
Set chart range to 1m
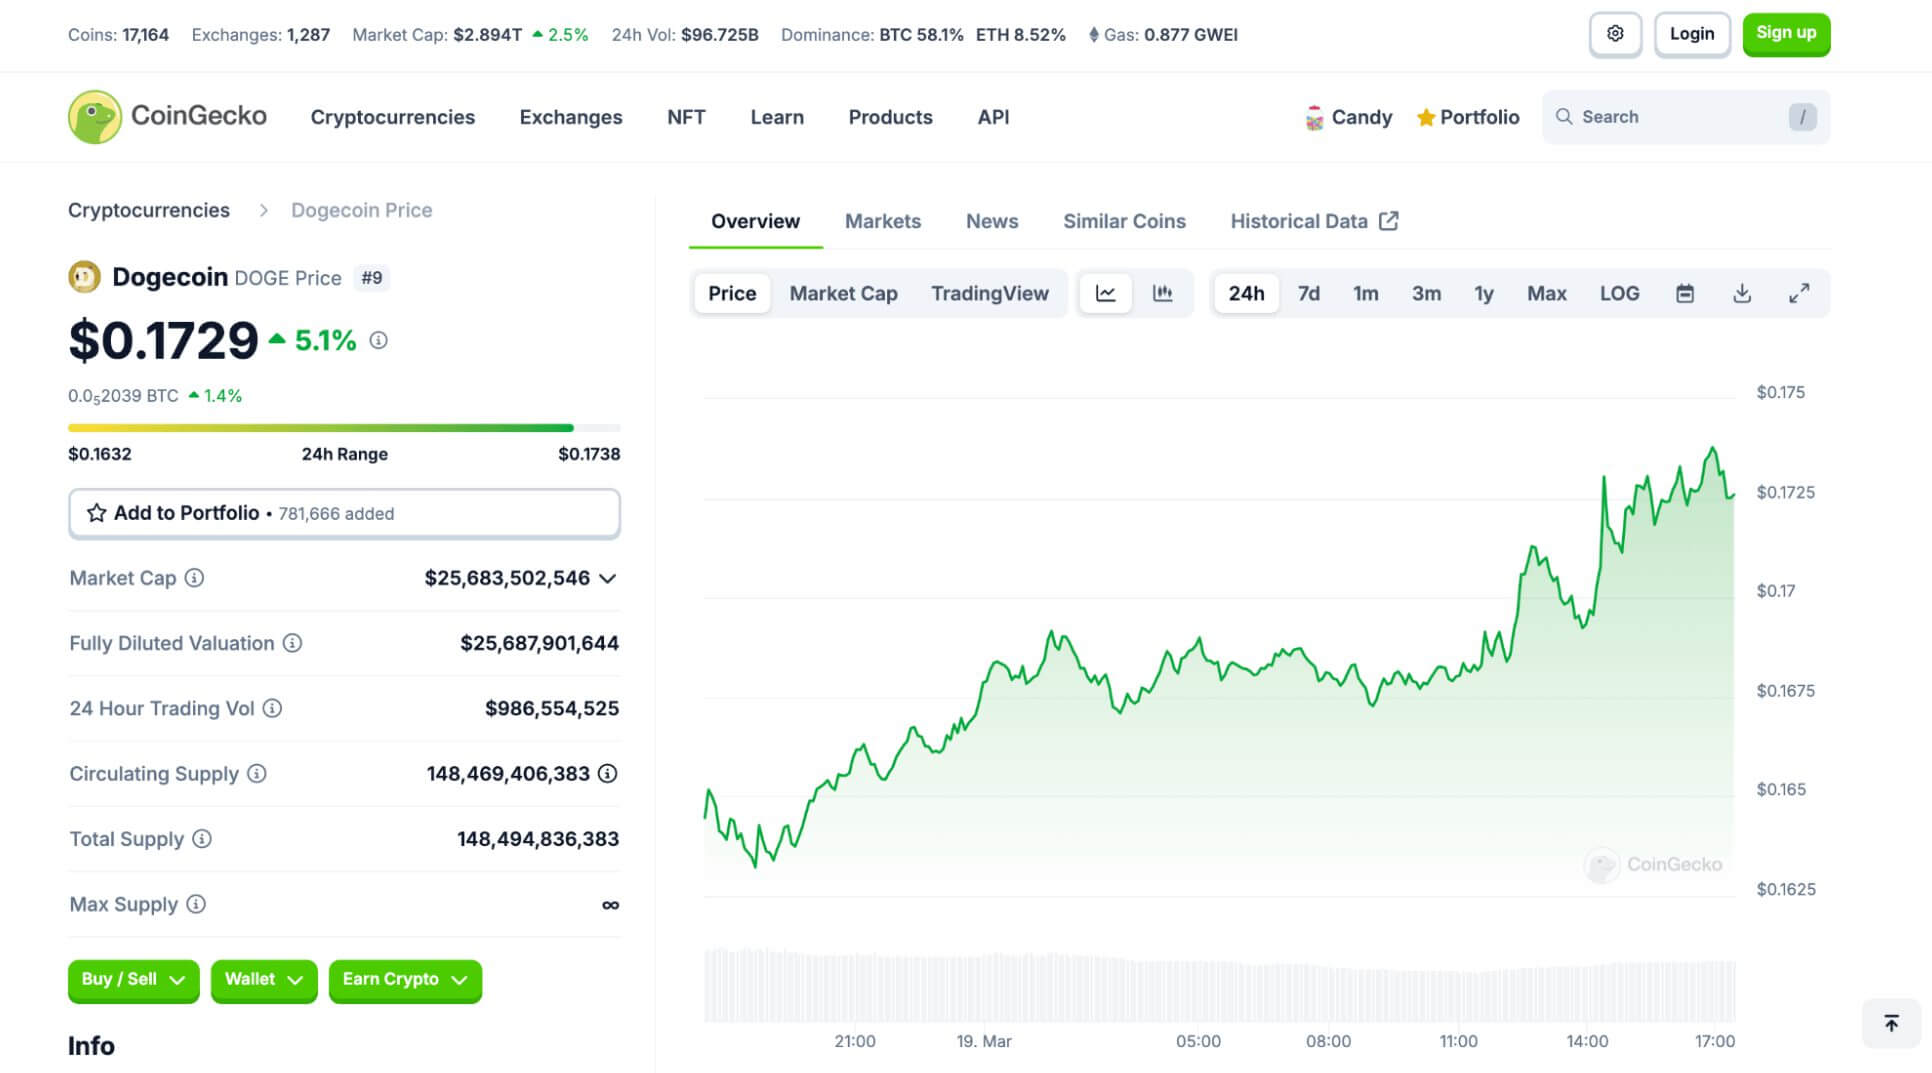[1365, 293]
